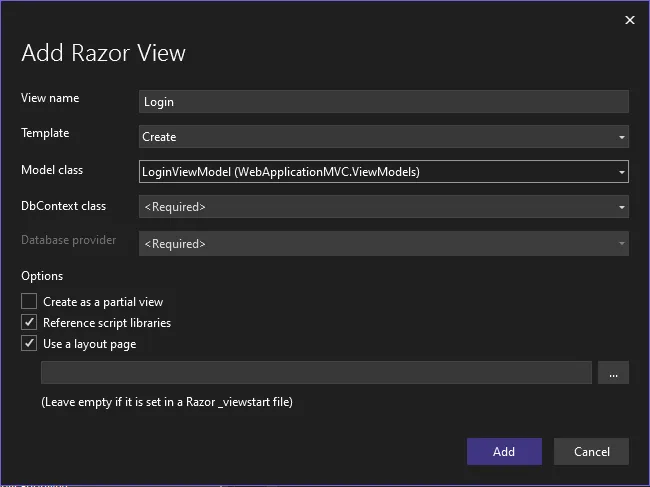Viewport: 650px width, 487px height.
Task: Uncheck Reference script libraries option
Action: point(29,323)
